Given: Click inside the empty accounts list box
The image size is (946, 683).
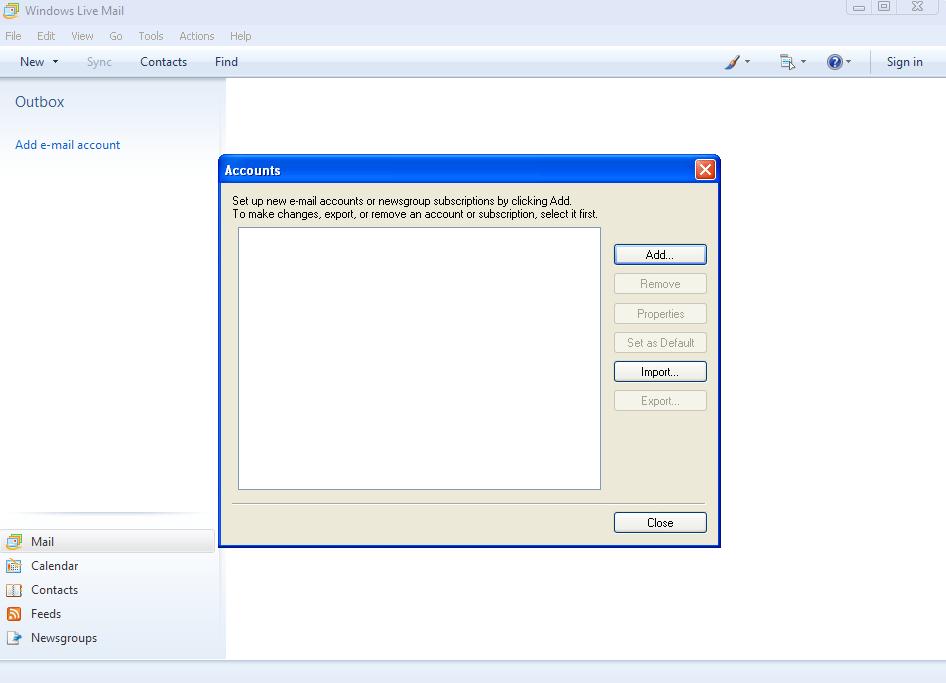Looking at the screenshot, I should [x=419, y=358].
